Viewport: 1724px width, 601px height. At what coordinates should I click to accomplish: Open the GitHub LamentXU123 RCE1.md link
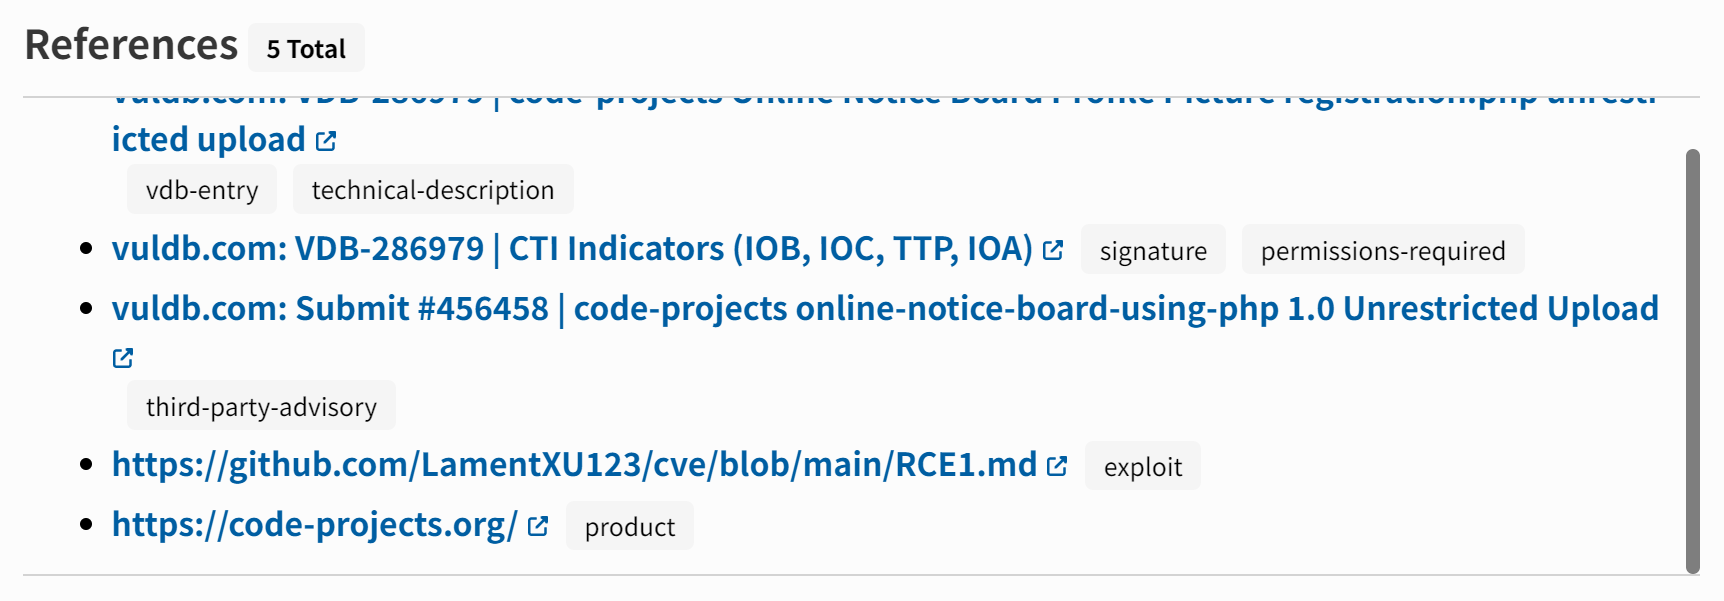pyautogui.click(x=574, y=465)
